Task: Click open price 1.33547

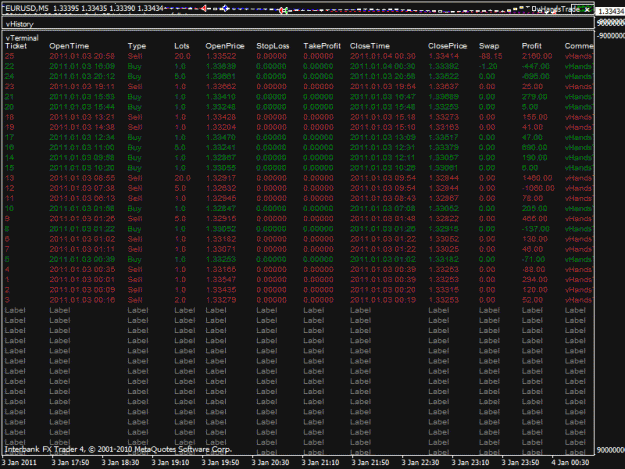Action: (x=221, y=280)
